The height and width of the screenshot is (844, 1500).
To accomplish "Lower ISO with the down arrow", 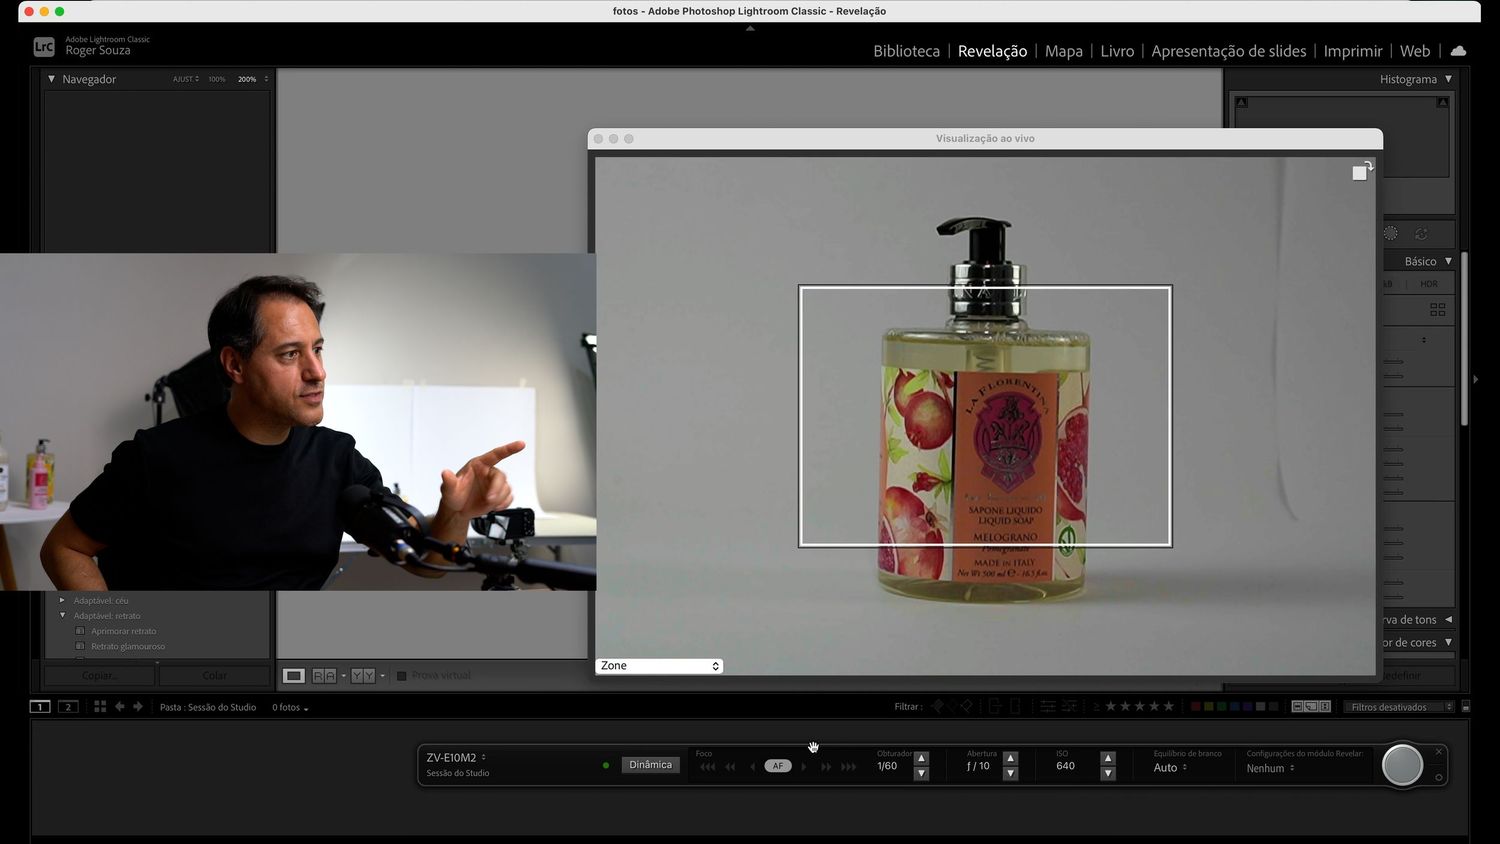I will coord(1108,774).
